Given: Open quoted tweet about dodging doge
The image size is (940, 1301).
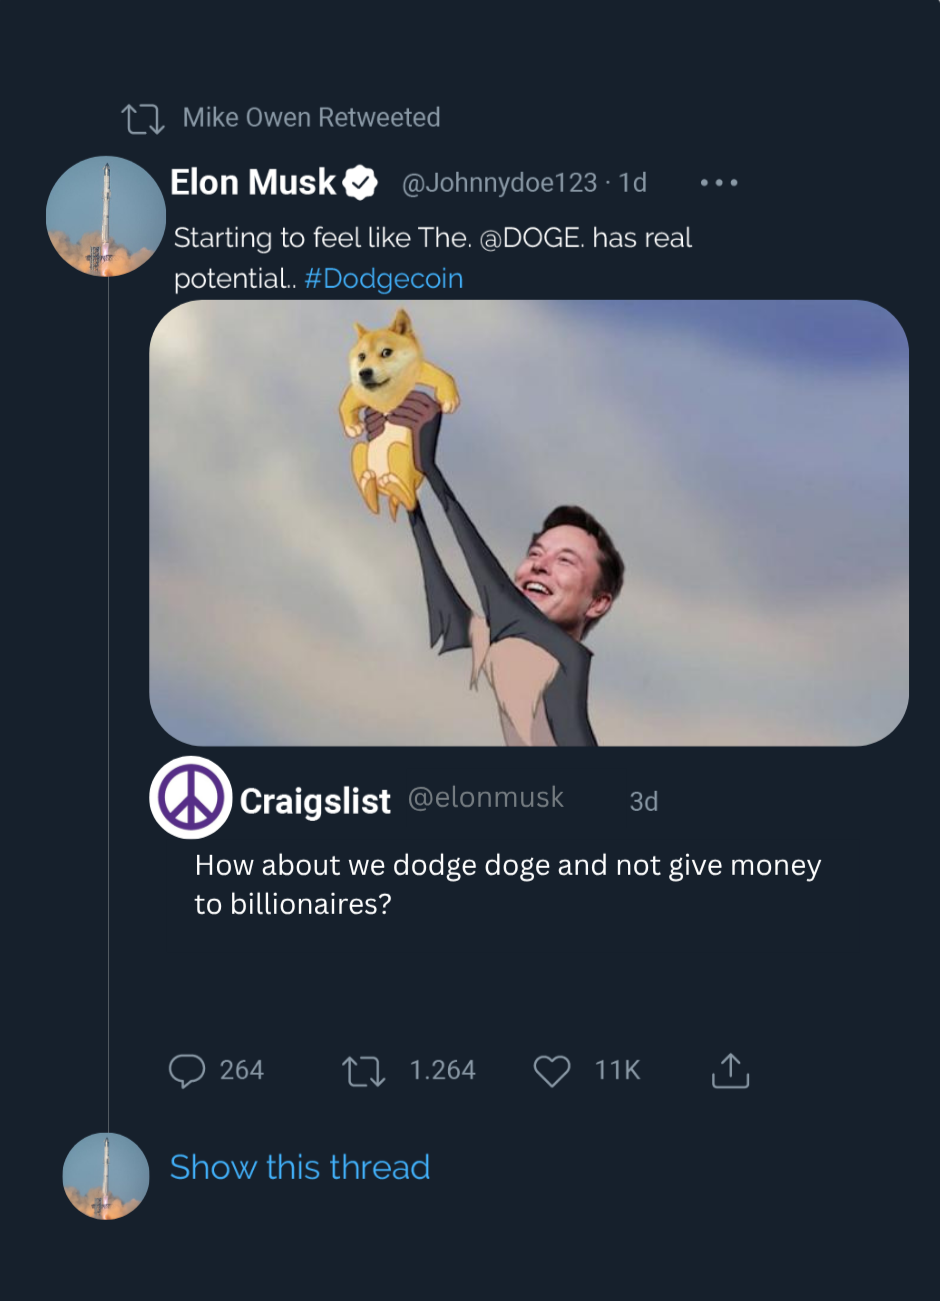Looking at the screenshot, I should tap(507, 884).
